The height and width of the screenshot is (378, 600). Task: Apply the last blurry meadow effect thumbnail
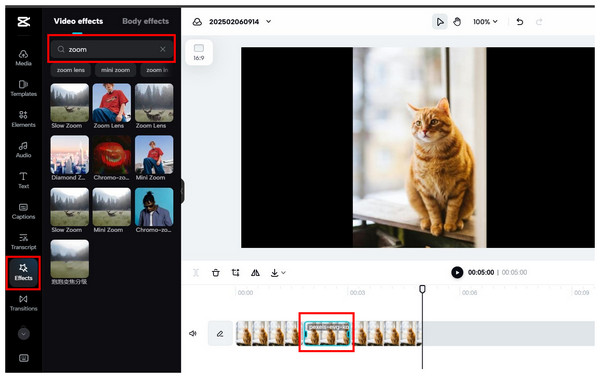70,259
